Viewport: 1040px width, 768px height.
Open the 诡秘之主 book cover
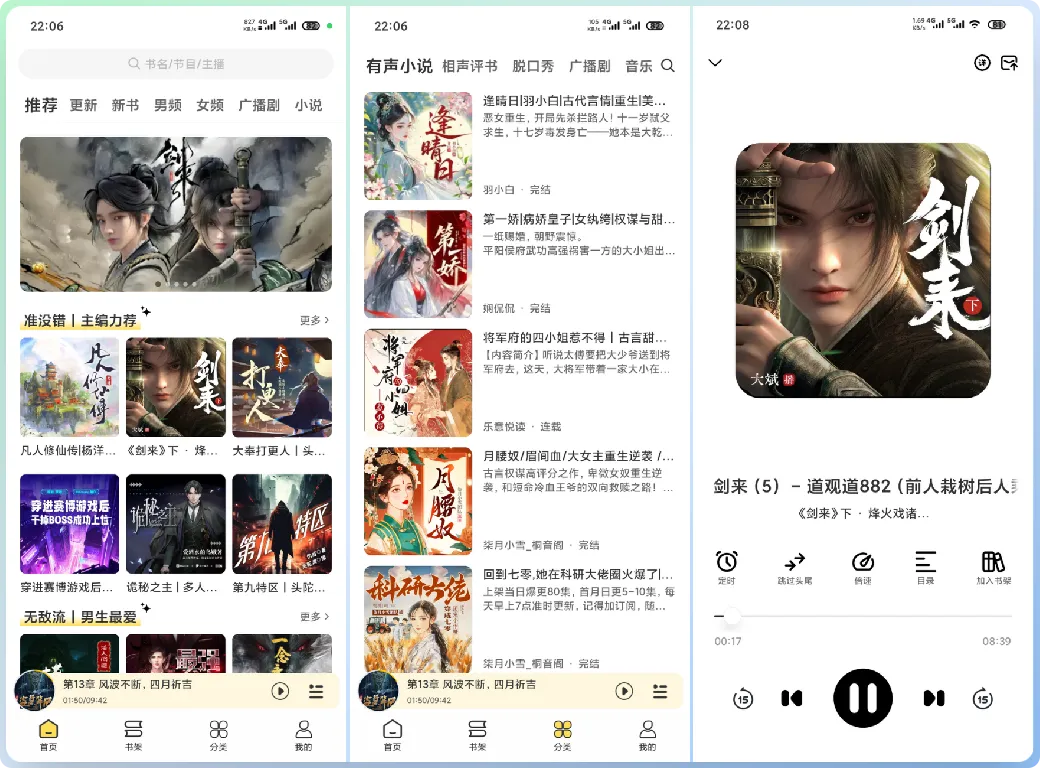(176, 524)
